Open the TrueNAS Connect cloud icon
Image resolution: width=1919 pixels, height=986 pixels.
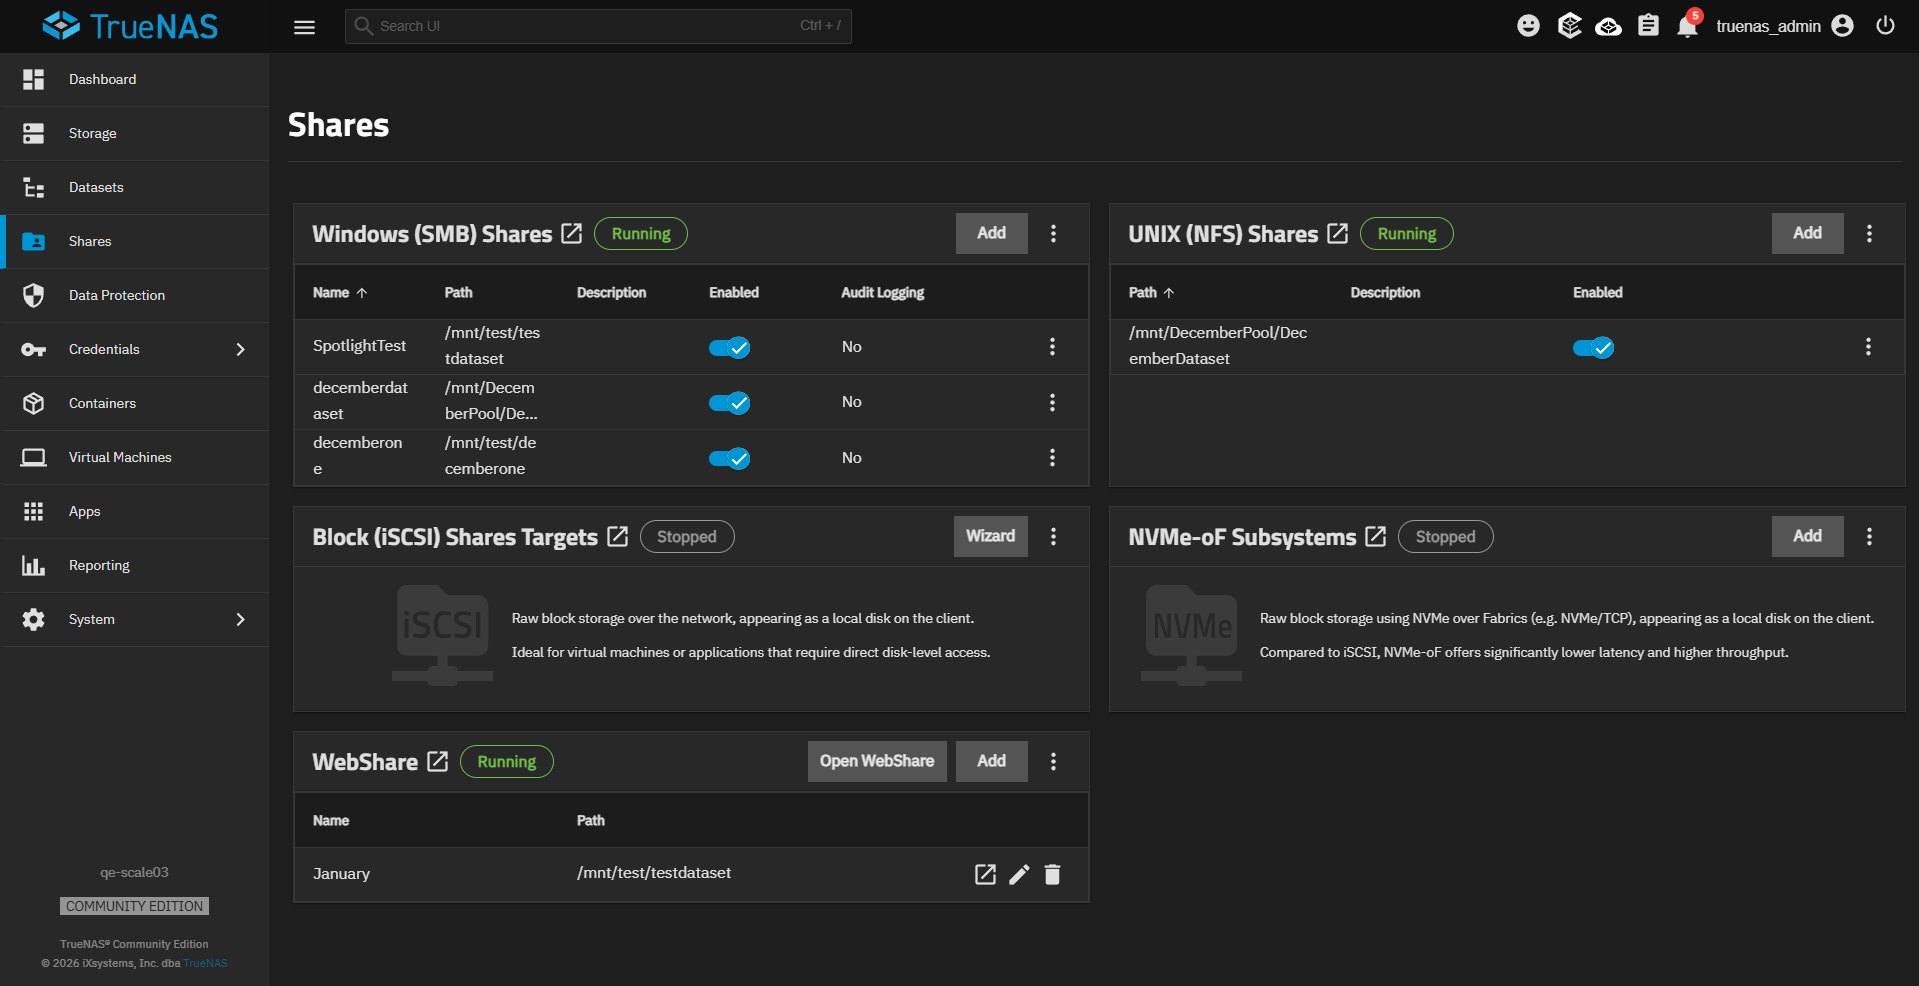(1608, 26)
